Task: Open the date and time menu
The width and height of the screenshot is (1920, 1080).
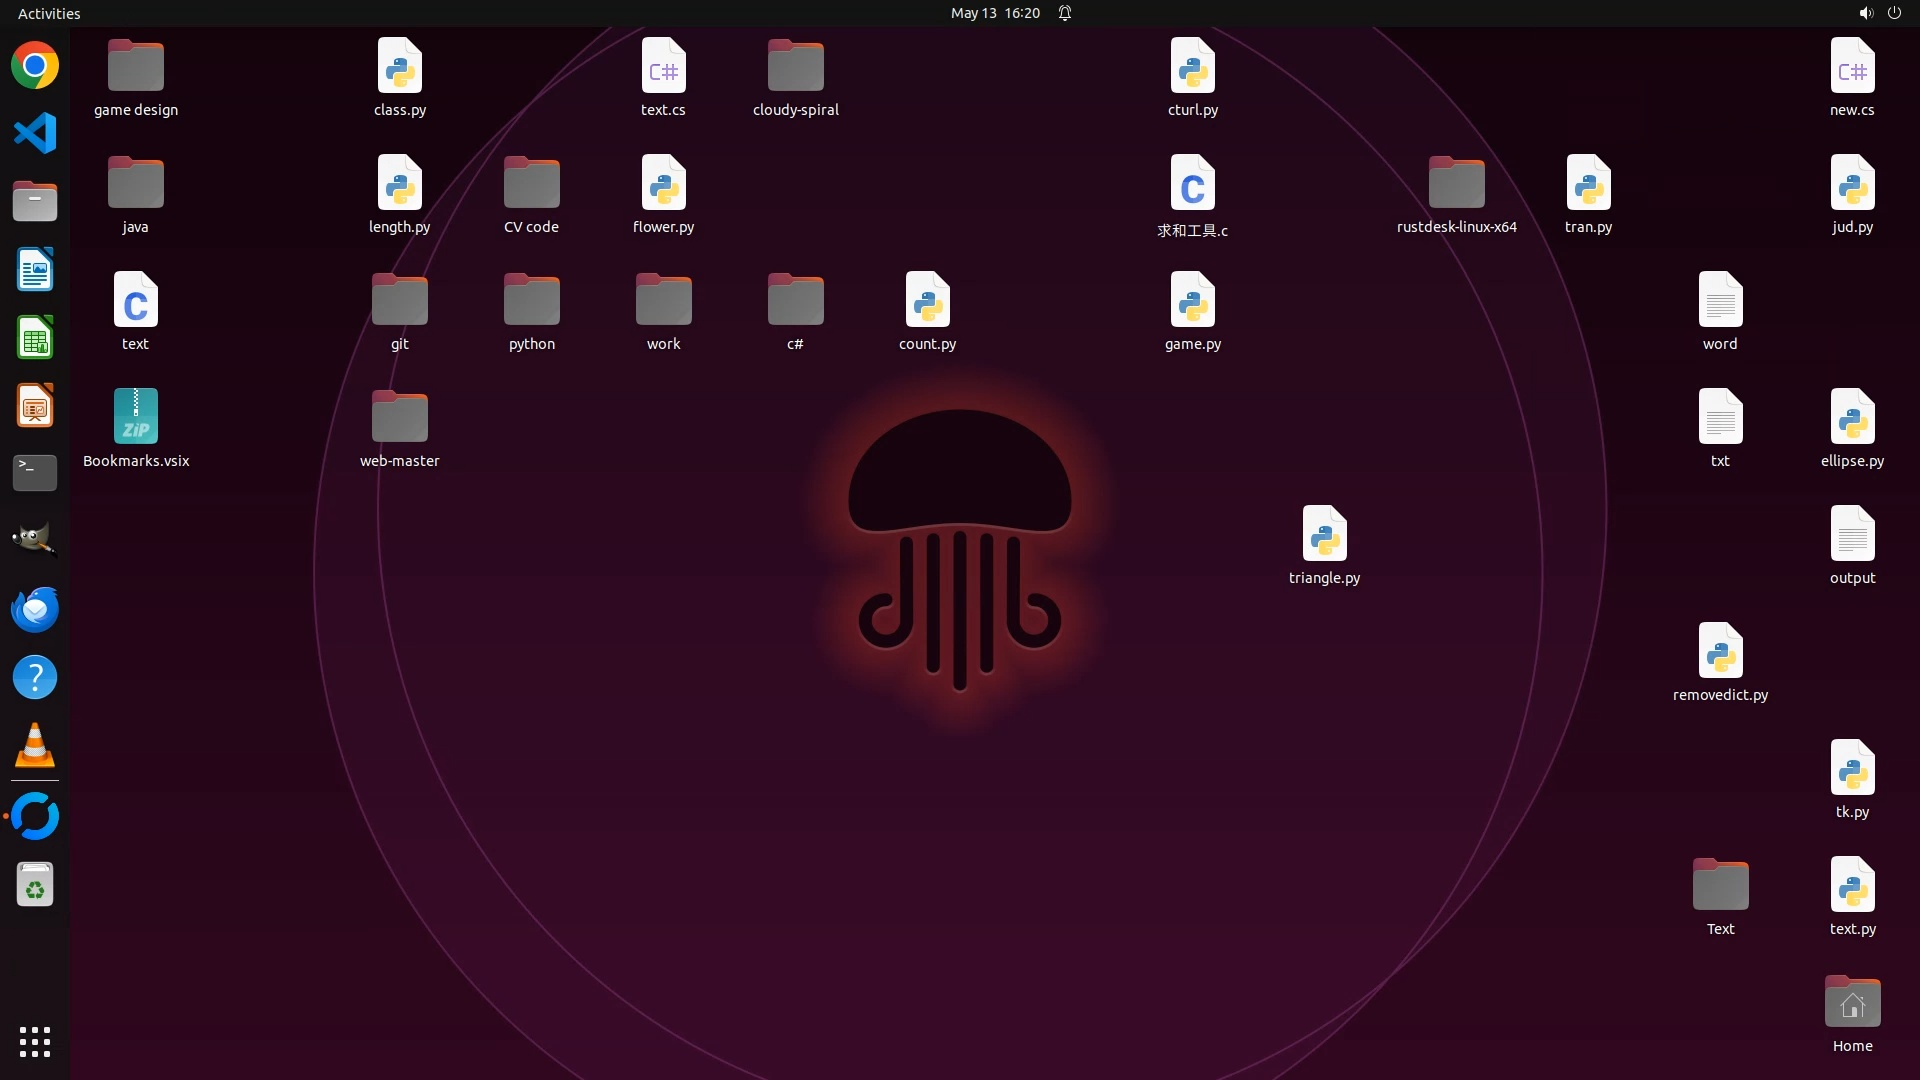Action: coord(994,13)
